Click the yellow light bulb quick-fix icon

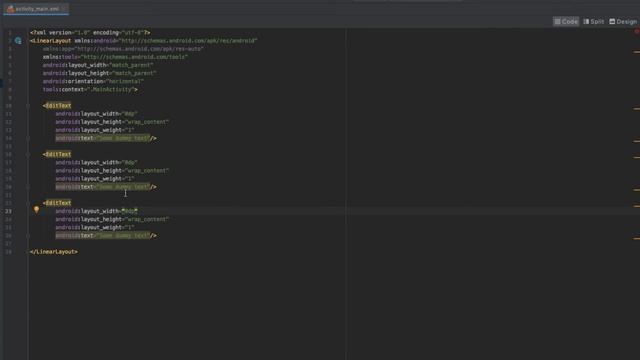(36, 209)
